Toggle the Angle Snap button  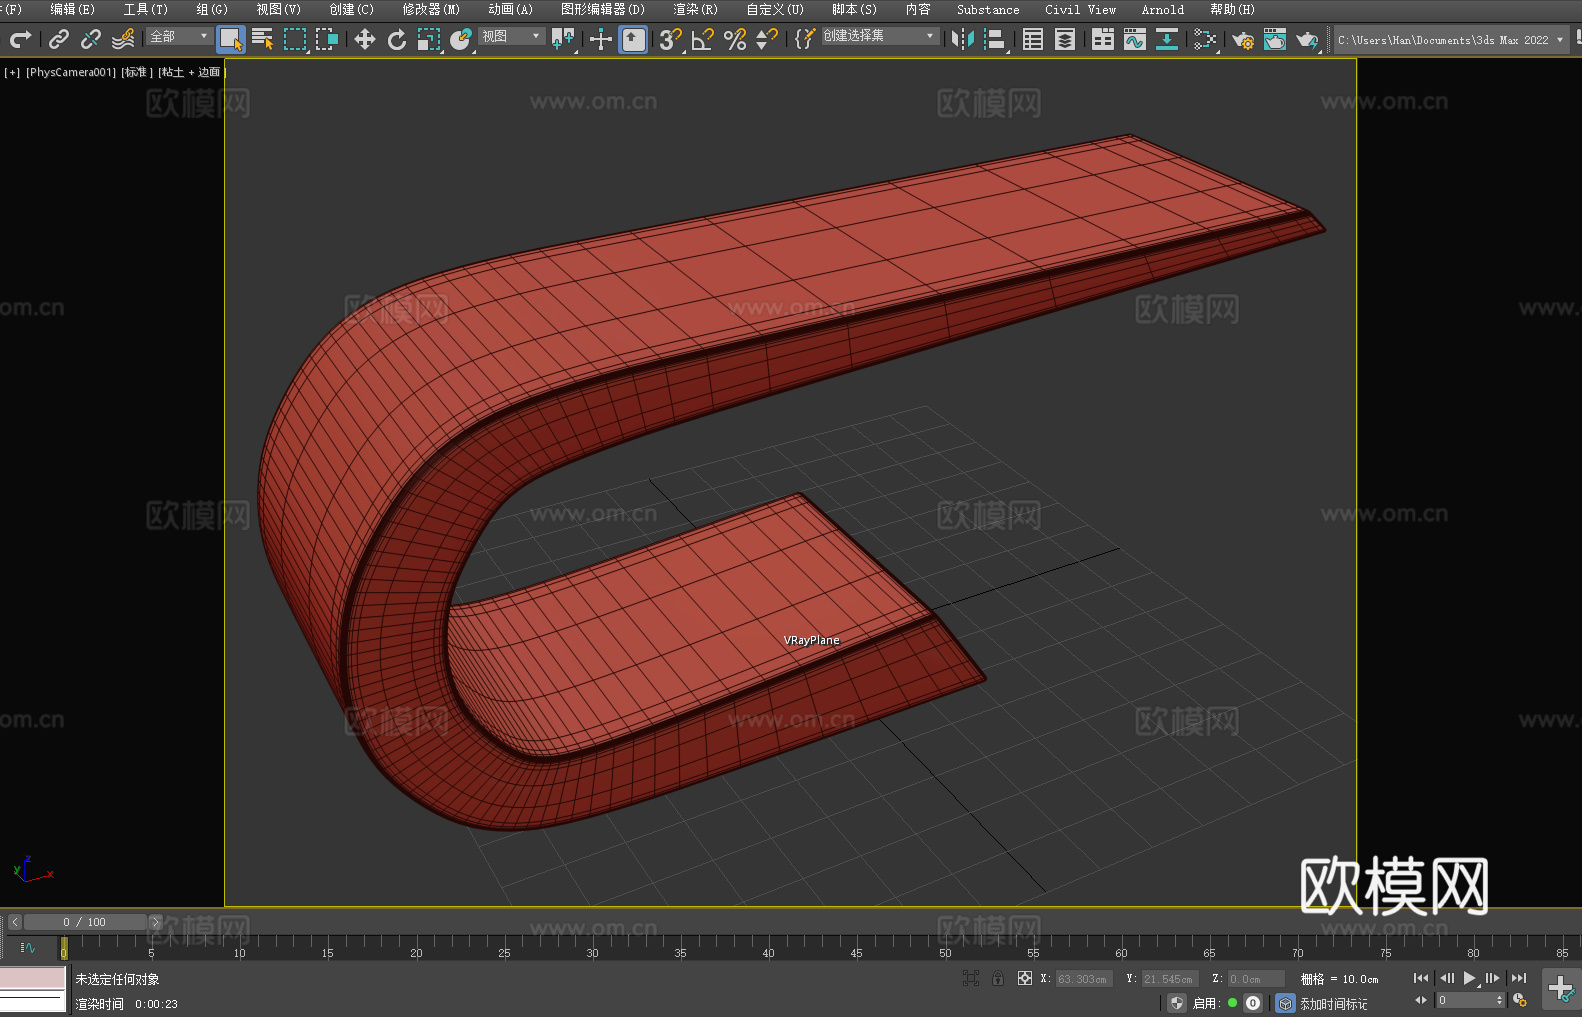tap(703, 39)
